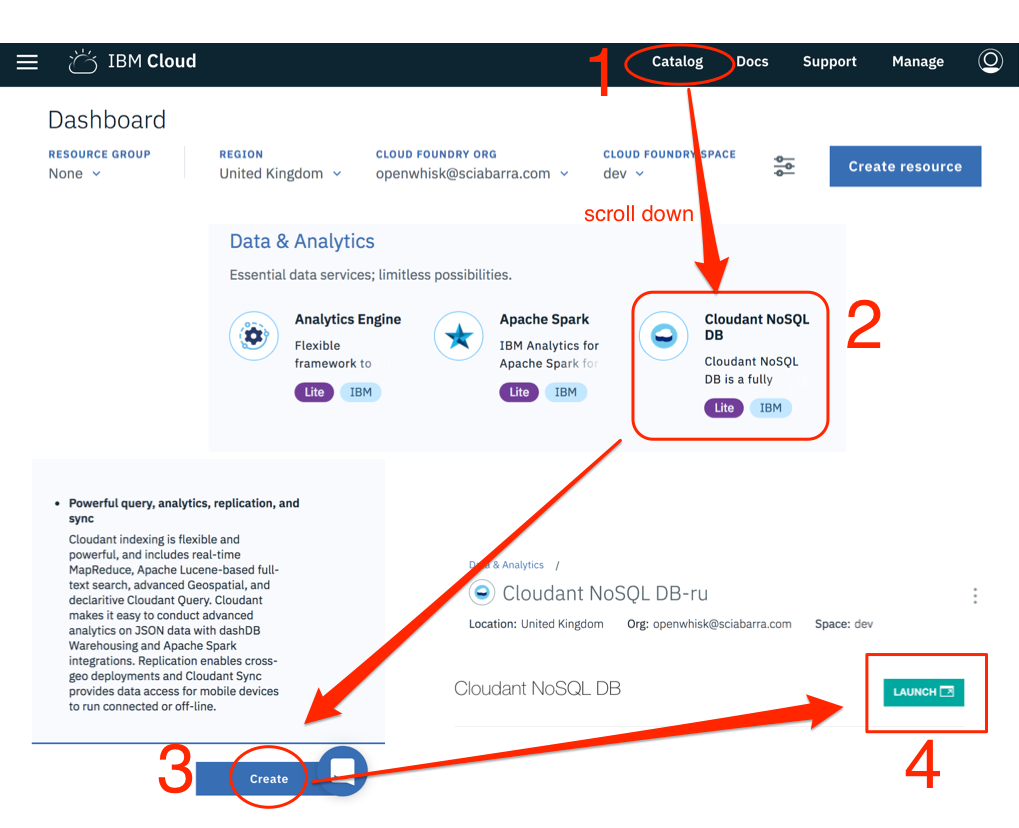
Task: Open the chat bubble support icon
Action: 342,771
